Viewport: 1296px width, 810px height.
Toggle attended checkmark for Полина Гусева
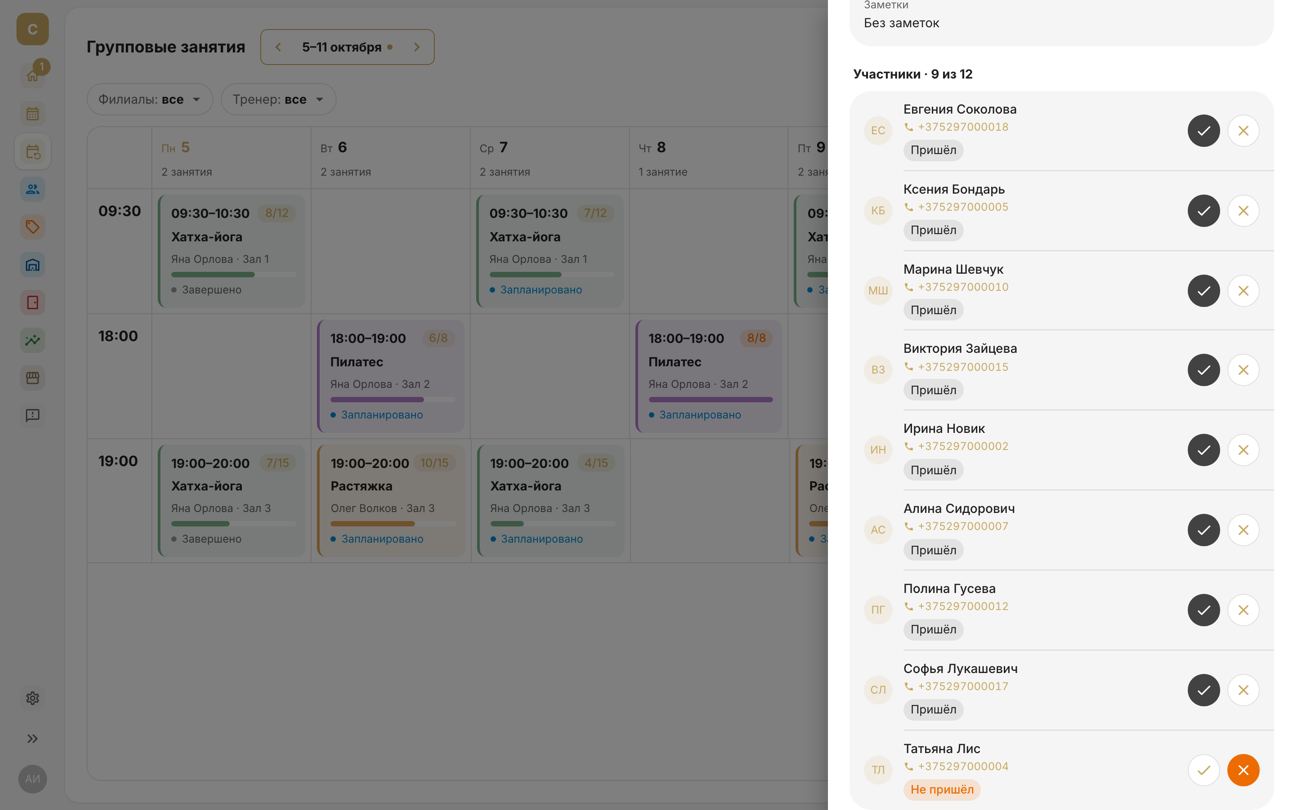coord(1204,610)
